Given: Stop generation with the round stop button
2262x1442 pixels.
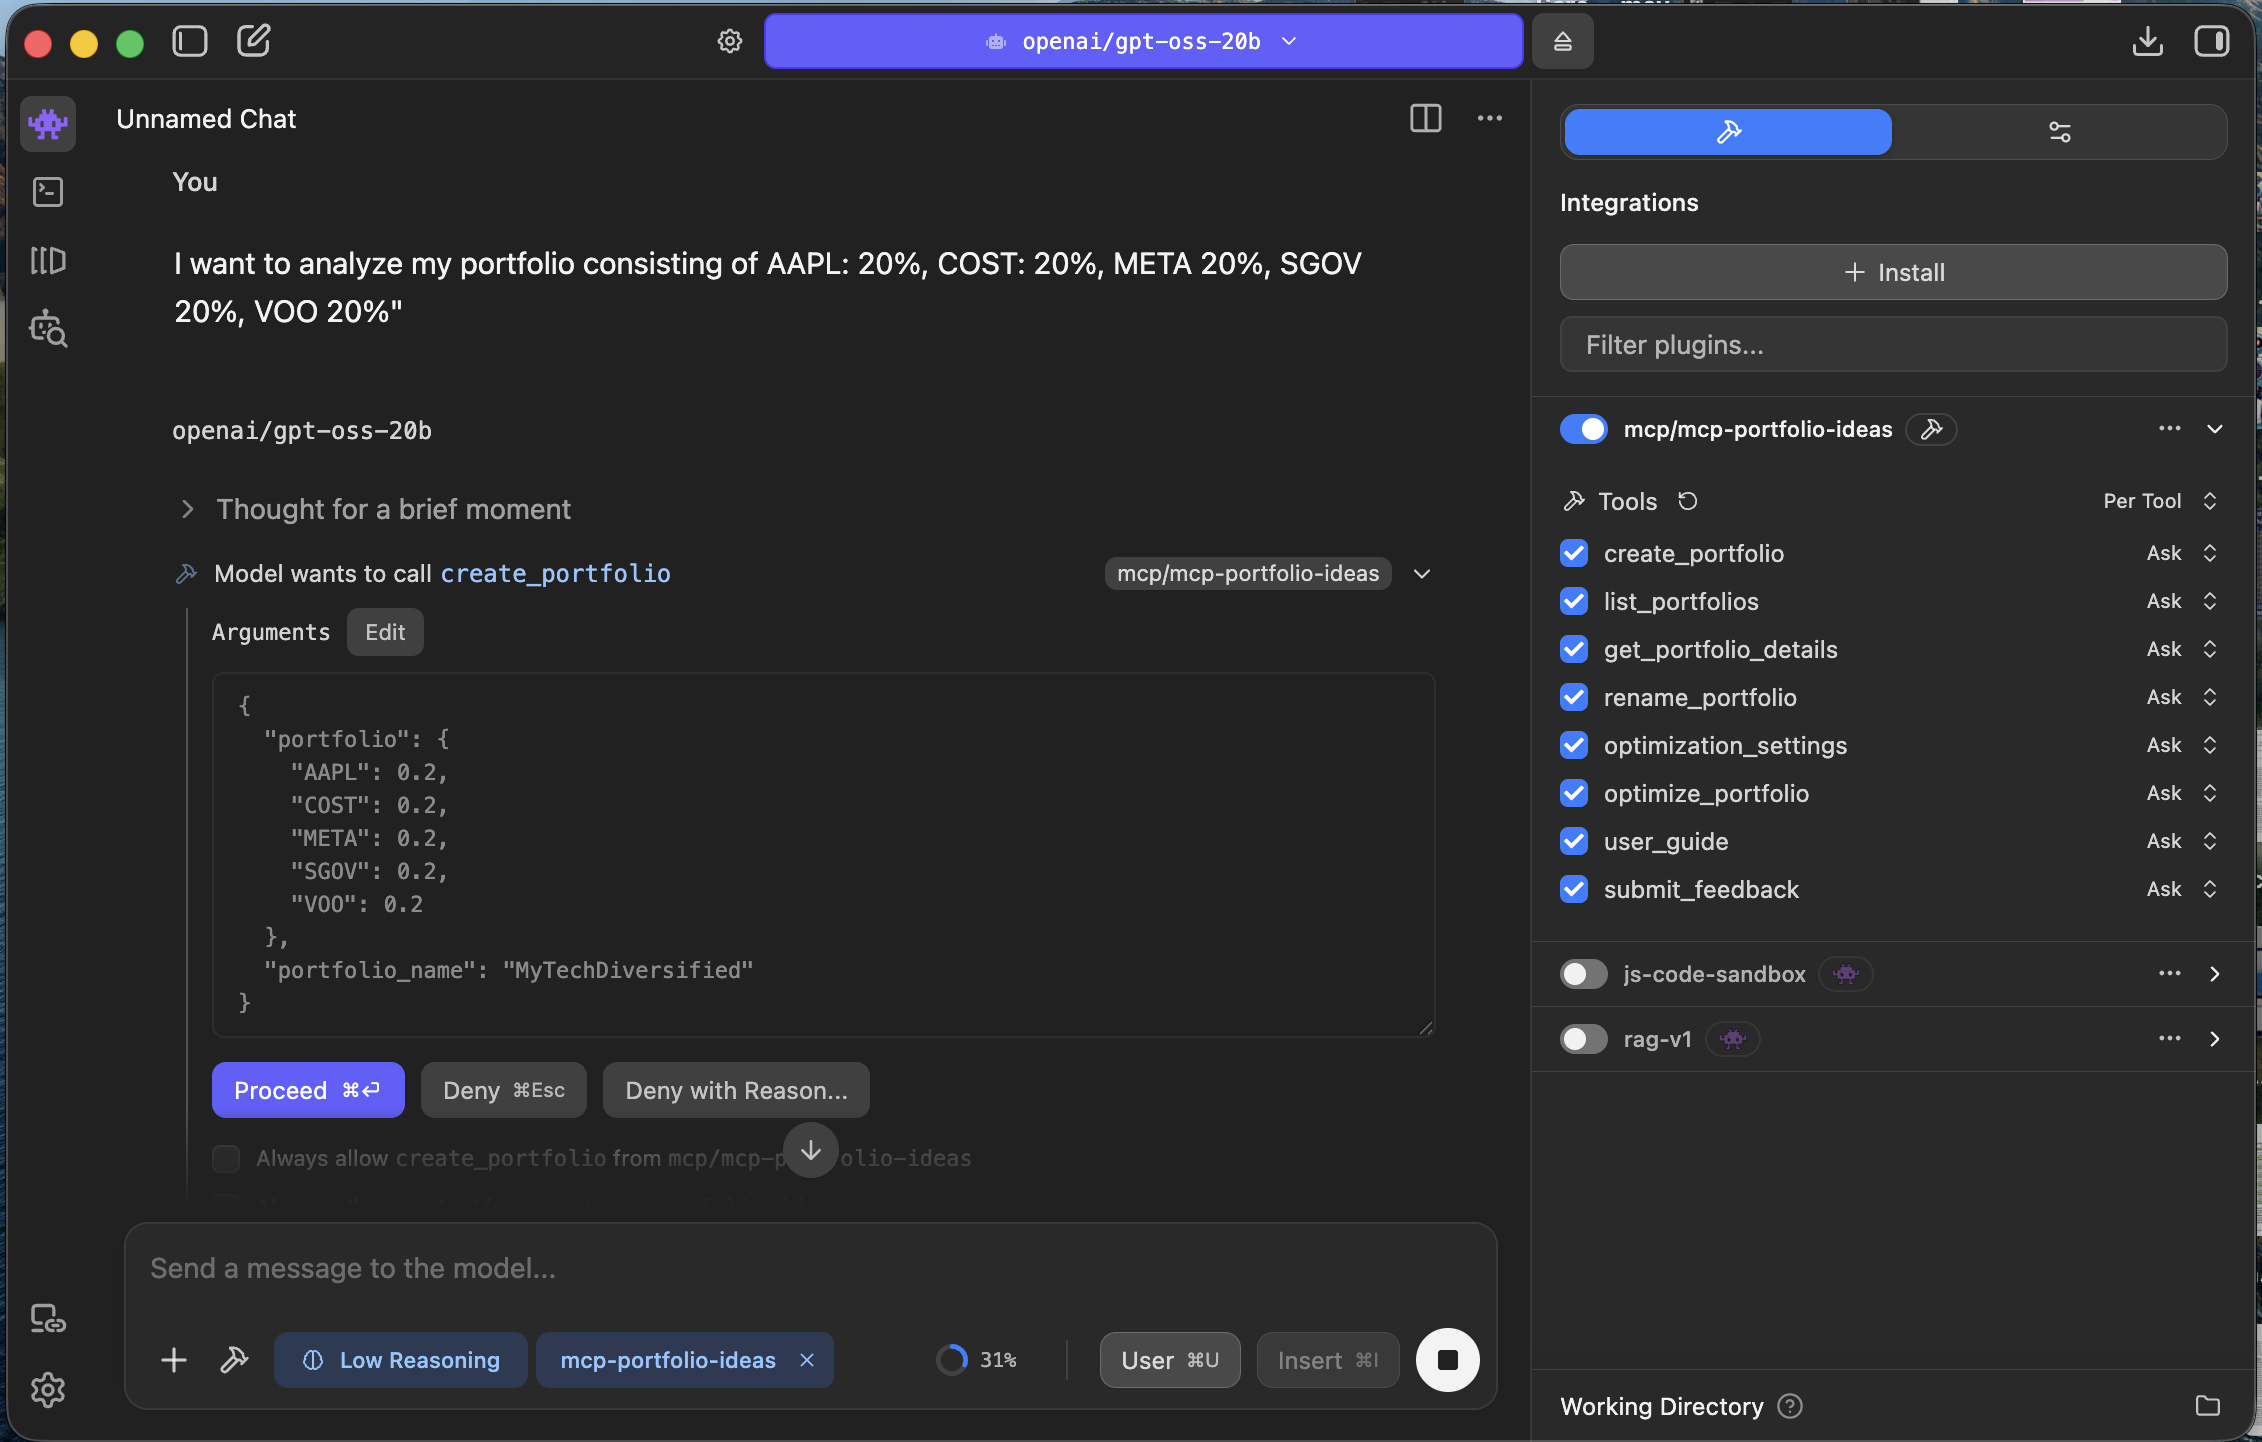Looking at the screenshot, I should click(1447, 1360).
